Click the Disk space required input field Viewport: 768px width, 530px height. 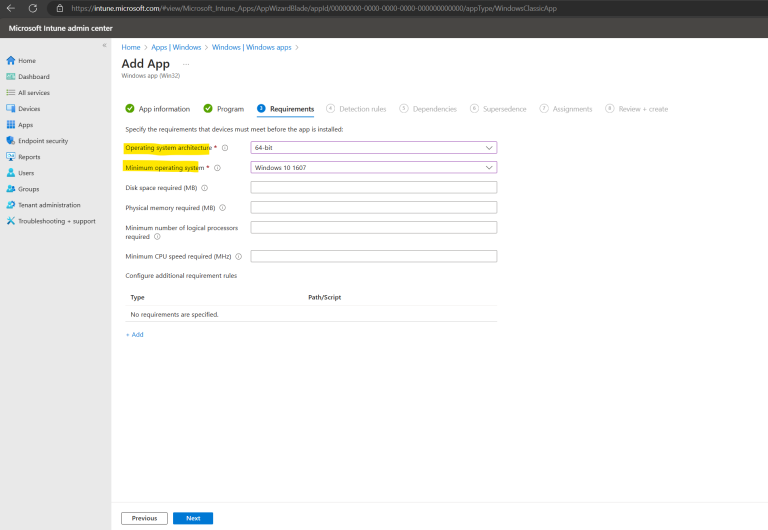[x=373, y=187]
